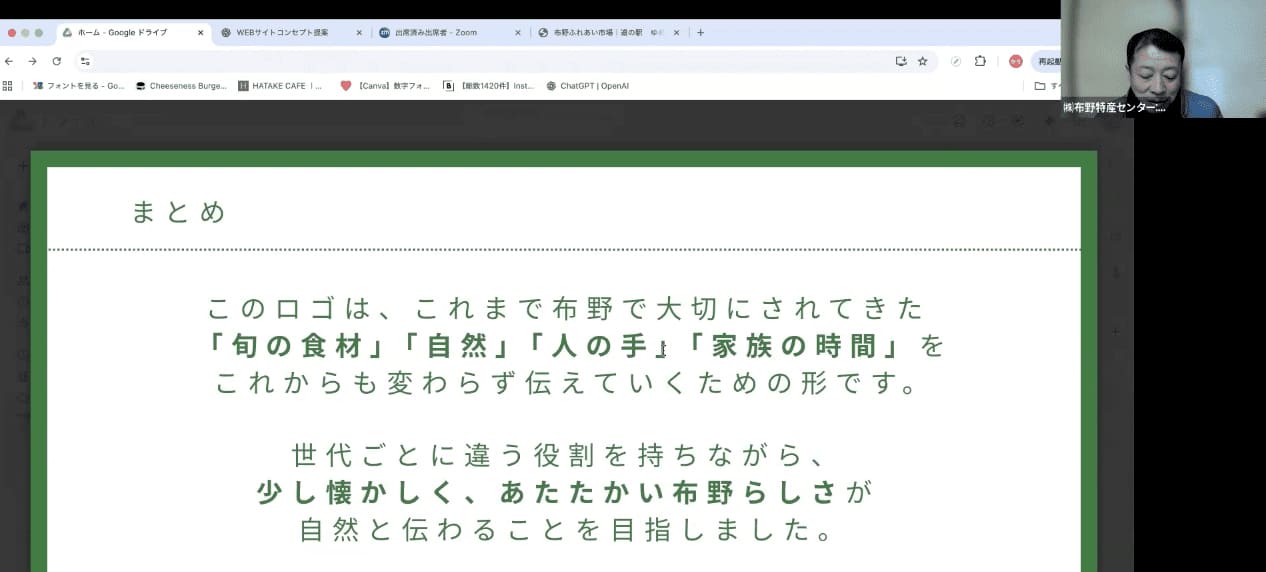This screenshot has width=1266, height=572.
Task: Click the browser forward arrow
Action: [x=32, y=61]
